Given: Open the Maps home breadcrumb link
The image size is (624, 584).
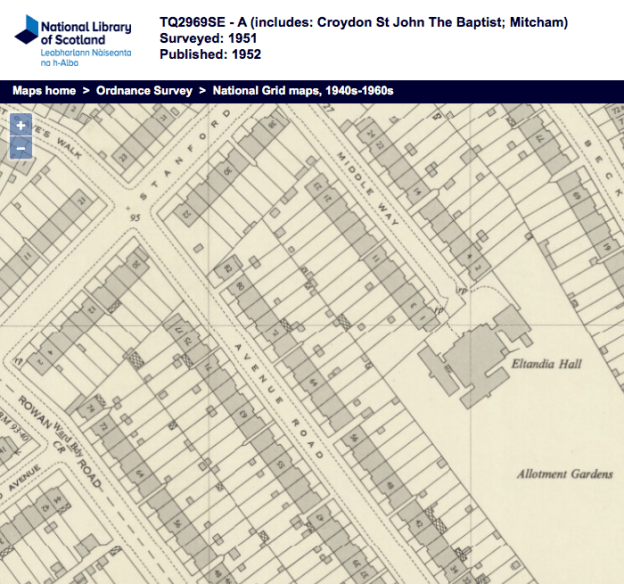Looking at the screenshot, I should click(44, 91).
